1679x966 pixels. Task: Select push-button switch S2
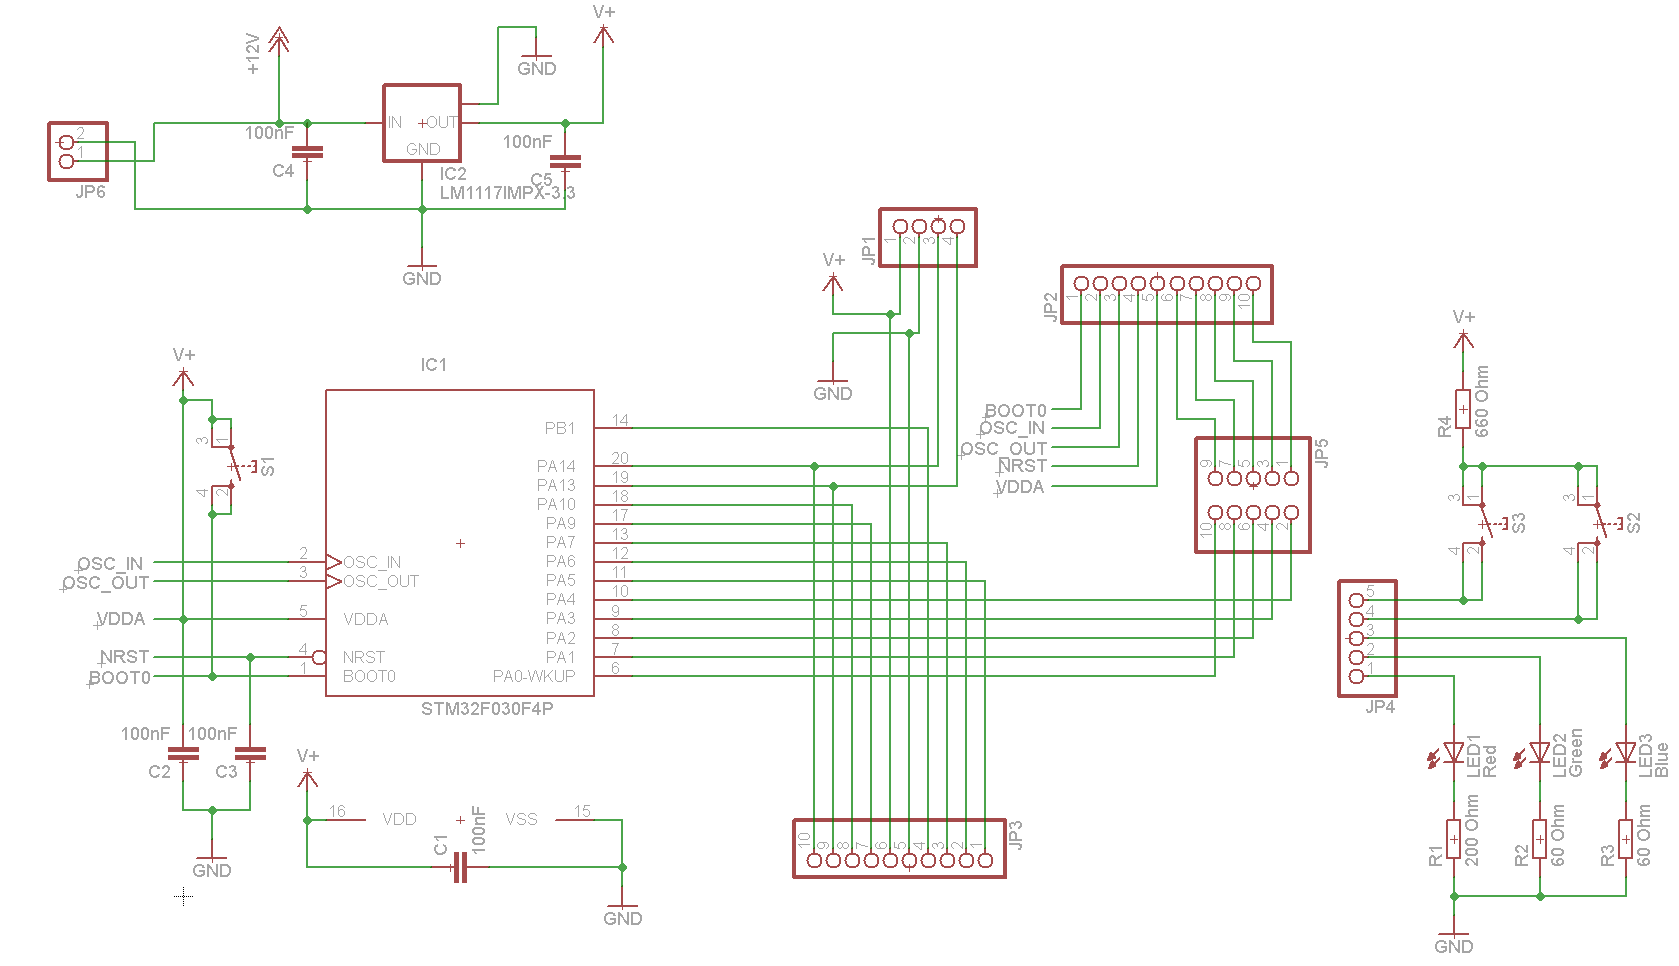pos(1599,523)
